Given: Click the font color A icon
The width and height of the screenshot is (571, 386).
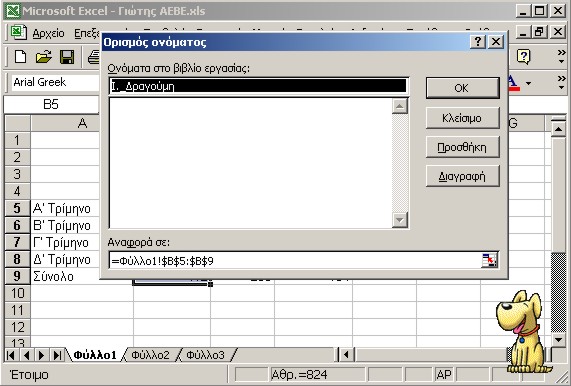Looking at the screenshot, I should click(x=512, y=83).
